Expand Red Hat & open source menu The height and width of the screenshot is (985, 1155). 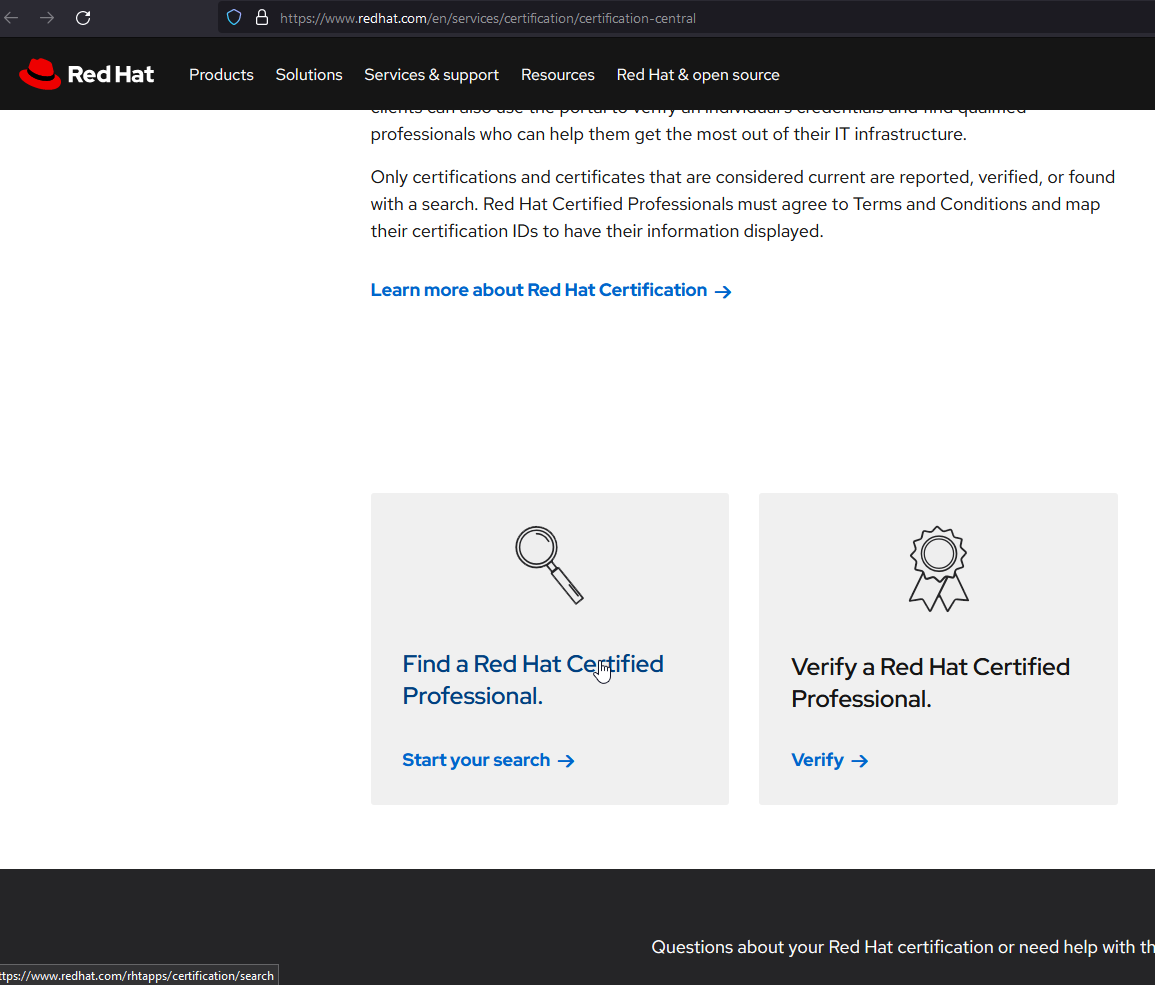pos(698,75)
